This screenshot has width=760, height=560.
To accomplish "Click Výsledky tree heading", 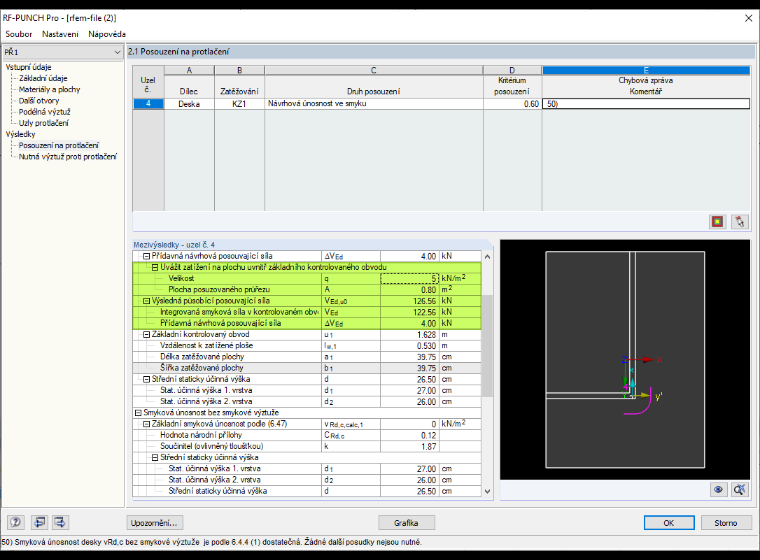I will click(20, 134).
